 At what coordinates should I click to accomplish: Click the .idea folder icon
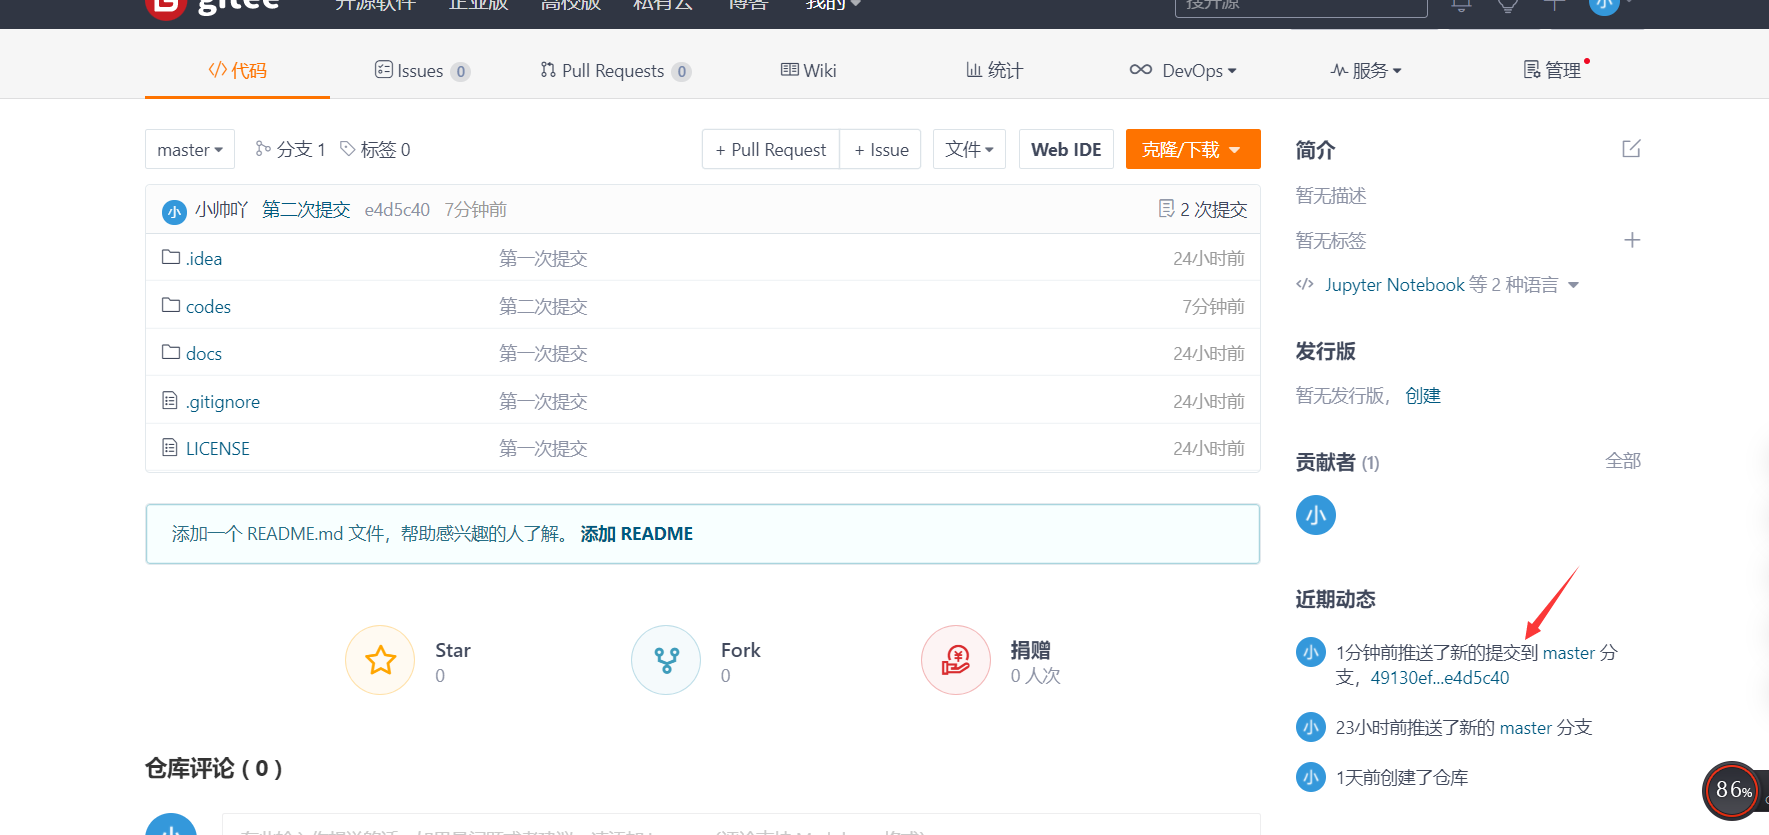coord(171,257)
